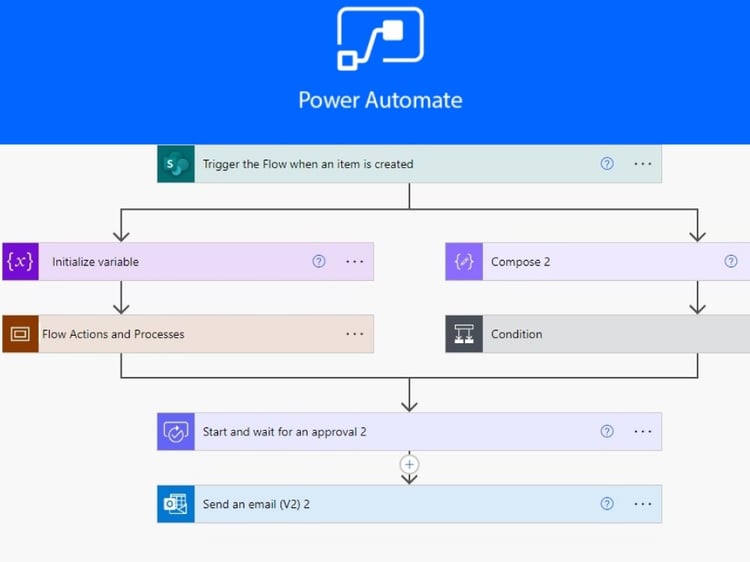Open more options for Flow Actions and Processes

[x=354, y=334]
